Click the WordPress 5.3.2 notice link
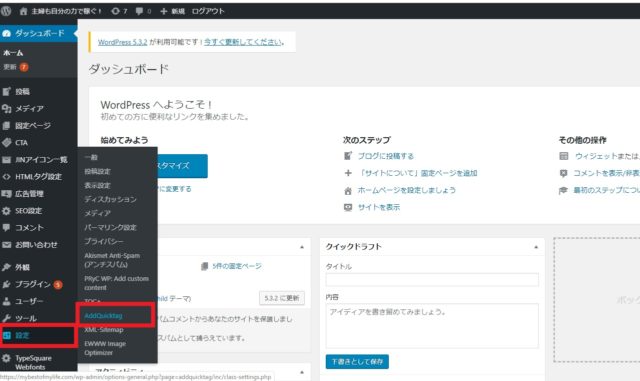Screen dimensions: 640x381 click(122, 42)
